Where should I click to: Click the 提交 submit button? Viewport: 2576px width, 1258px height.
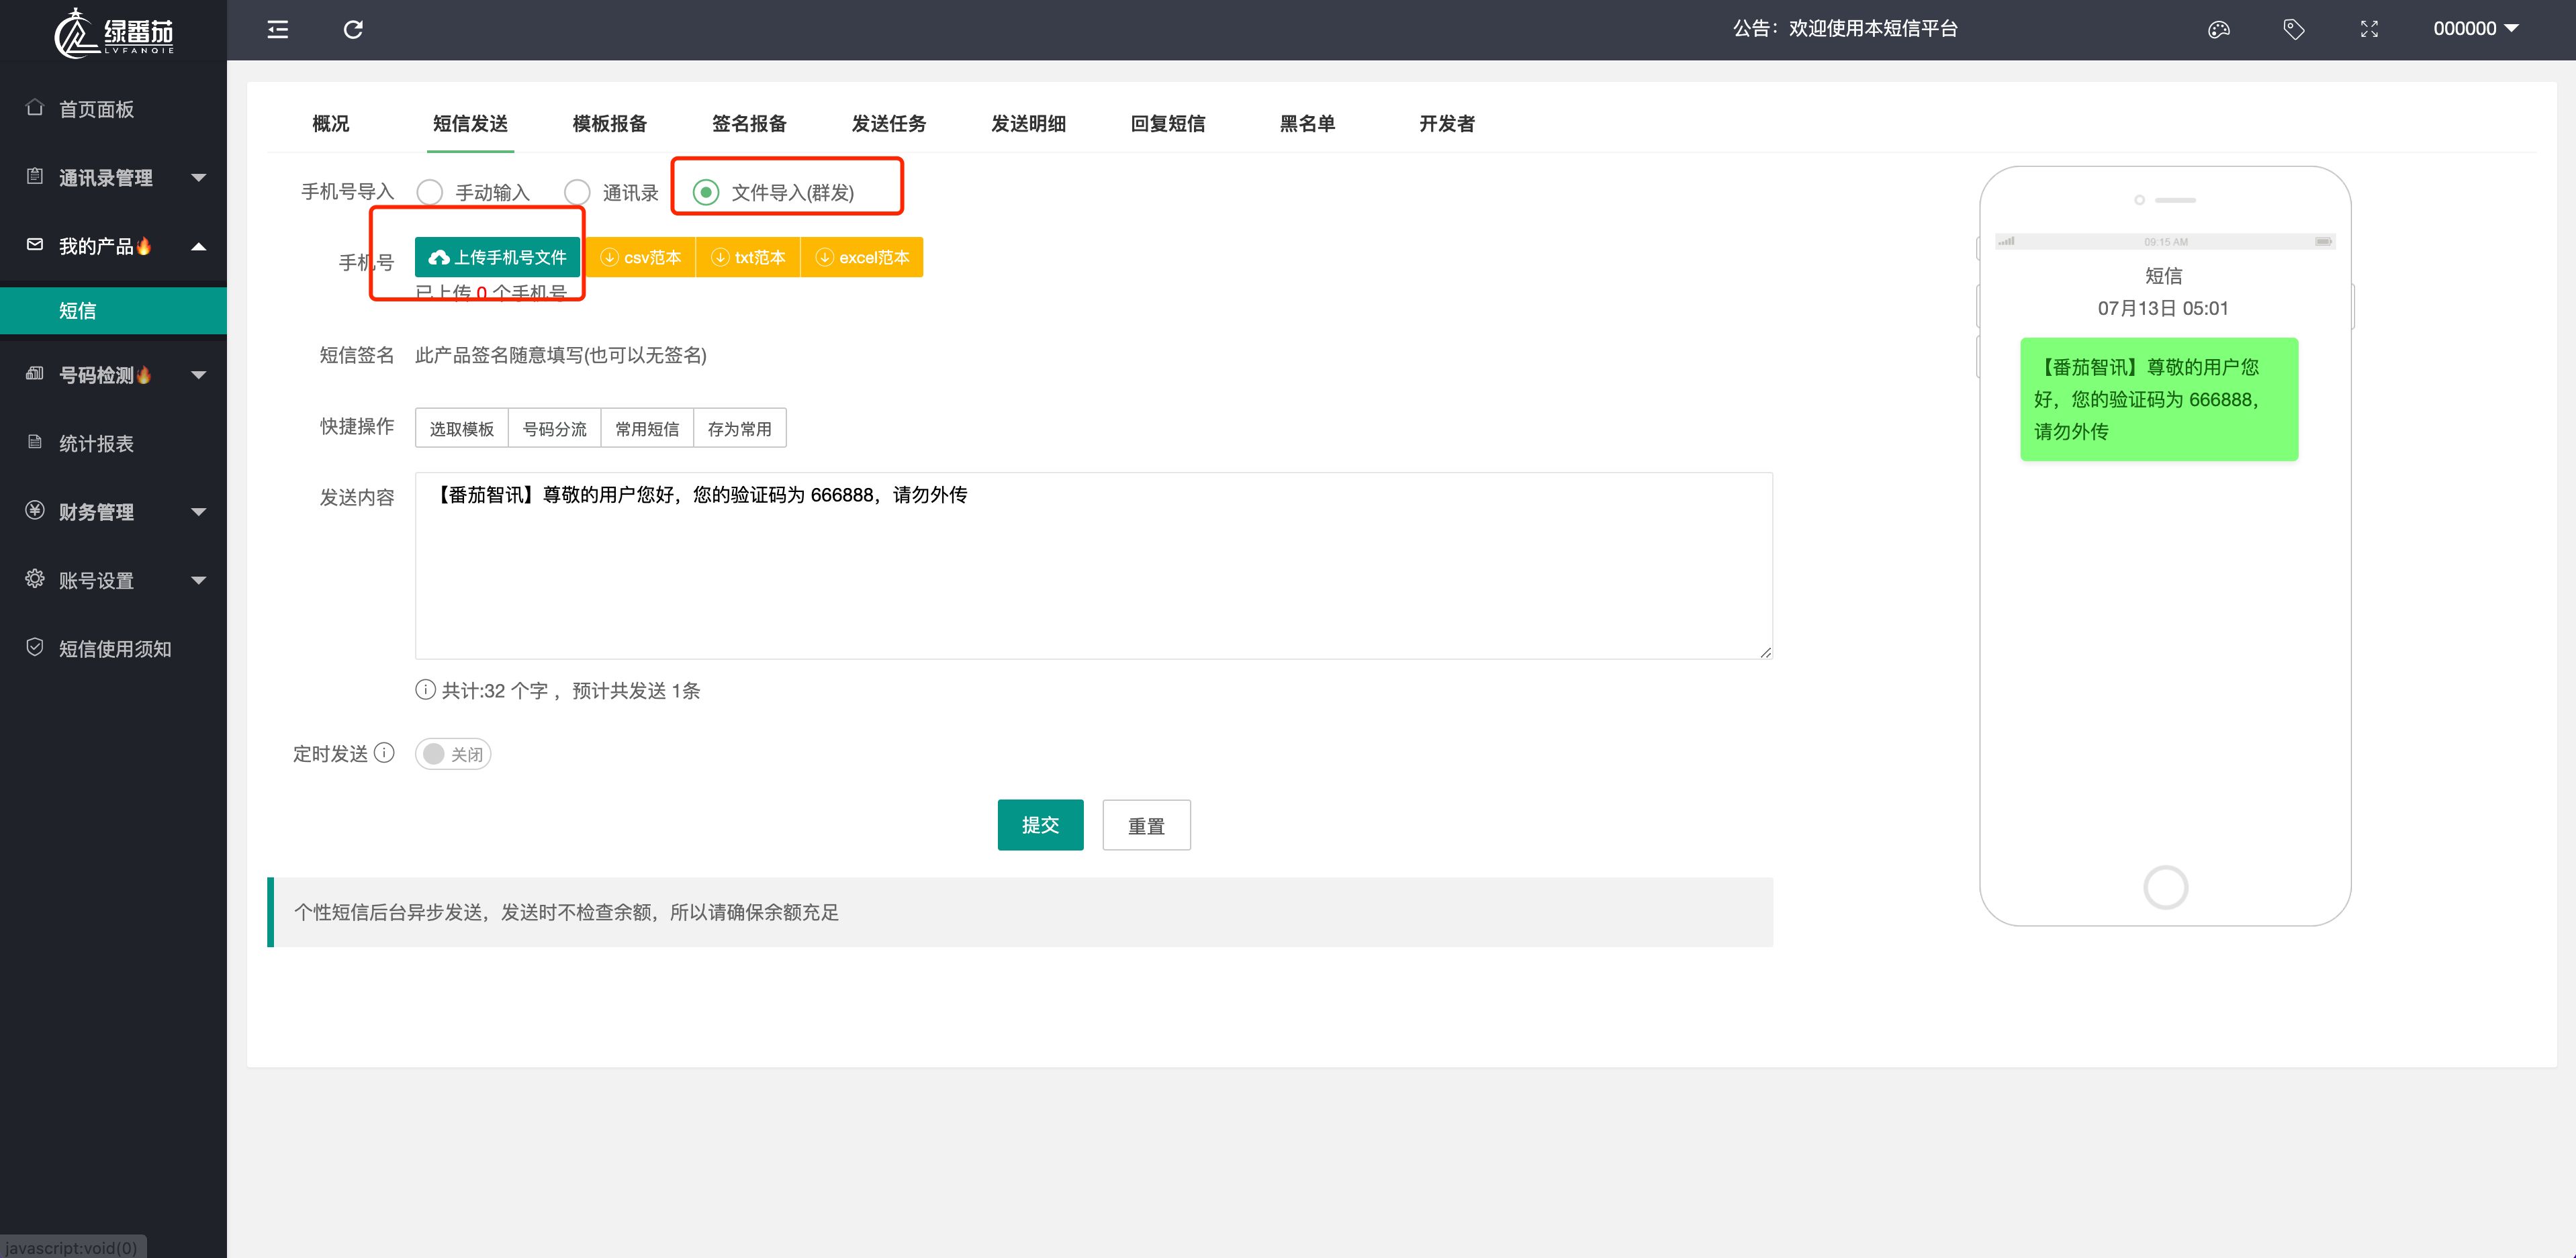(1040, 825)
